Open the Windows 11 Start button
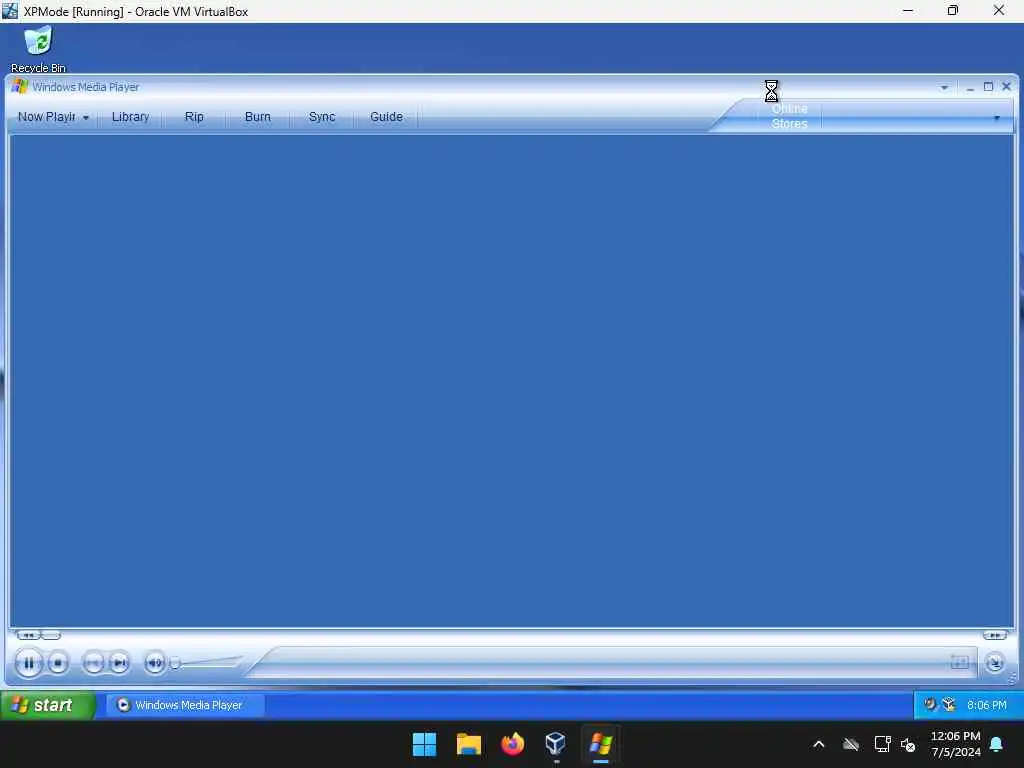 click(x=424, y=744)
